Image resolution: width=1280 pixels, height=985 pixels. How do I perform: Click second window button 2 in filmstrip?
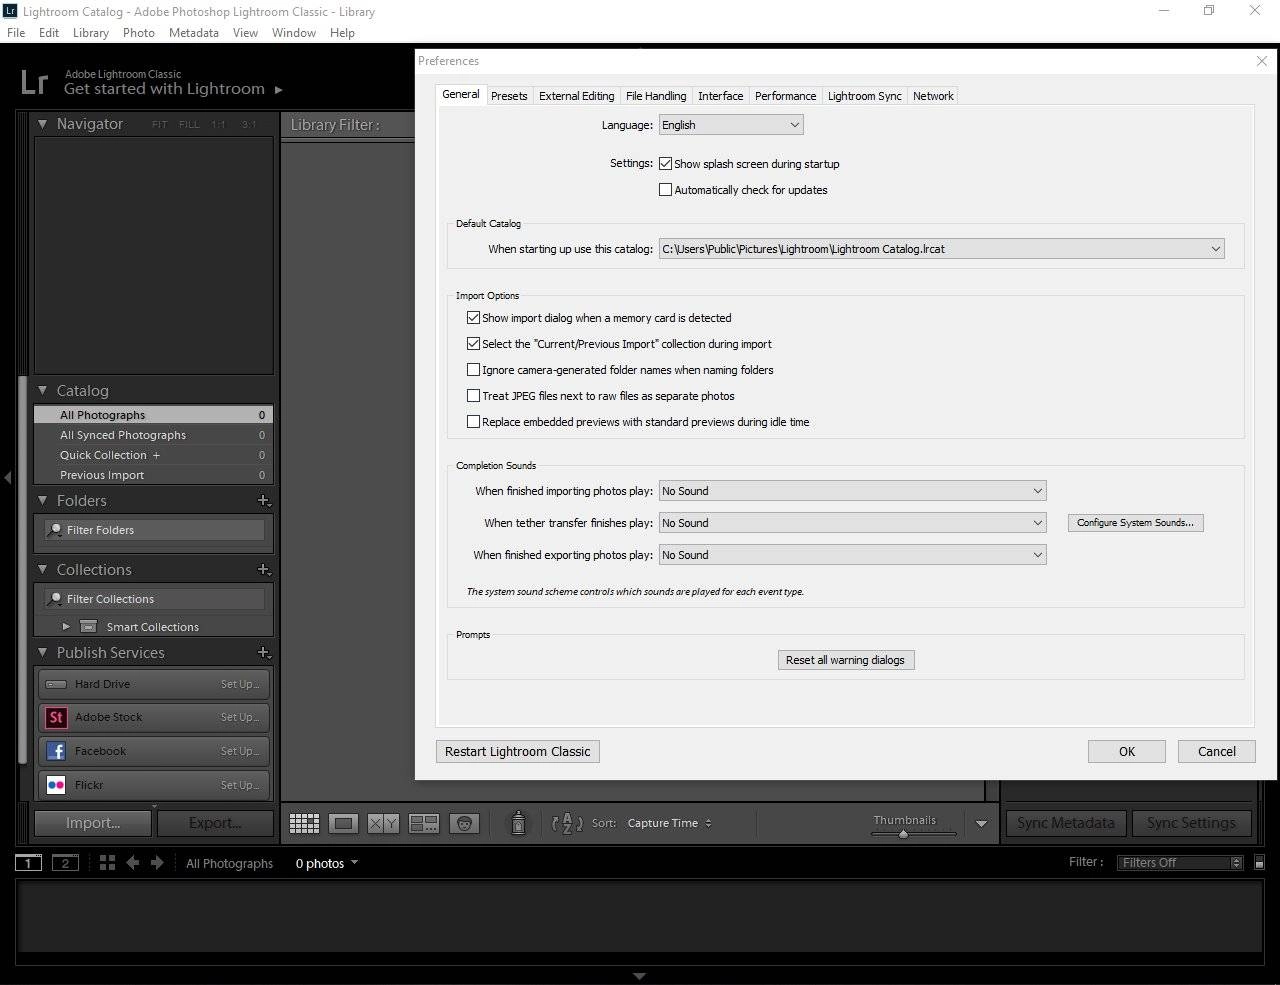[x=65, y=863]
